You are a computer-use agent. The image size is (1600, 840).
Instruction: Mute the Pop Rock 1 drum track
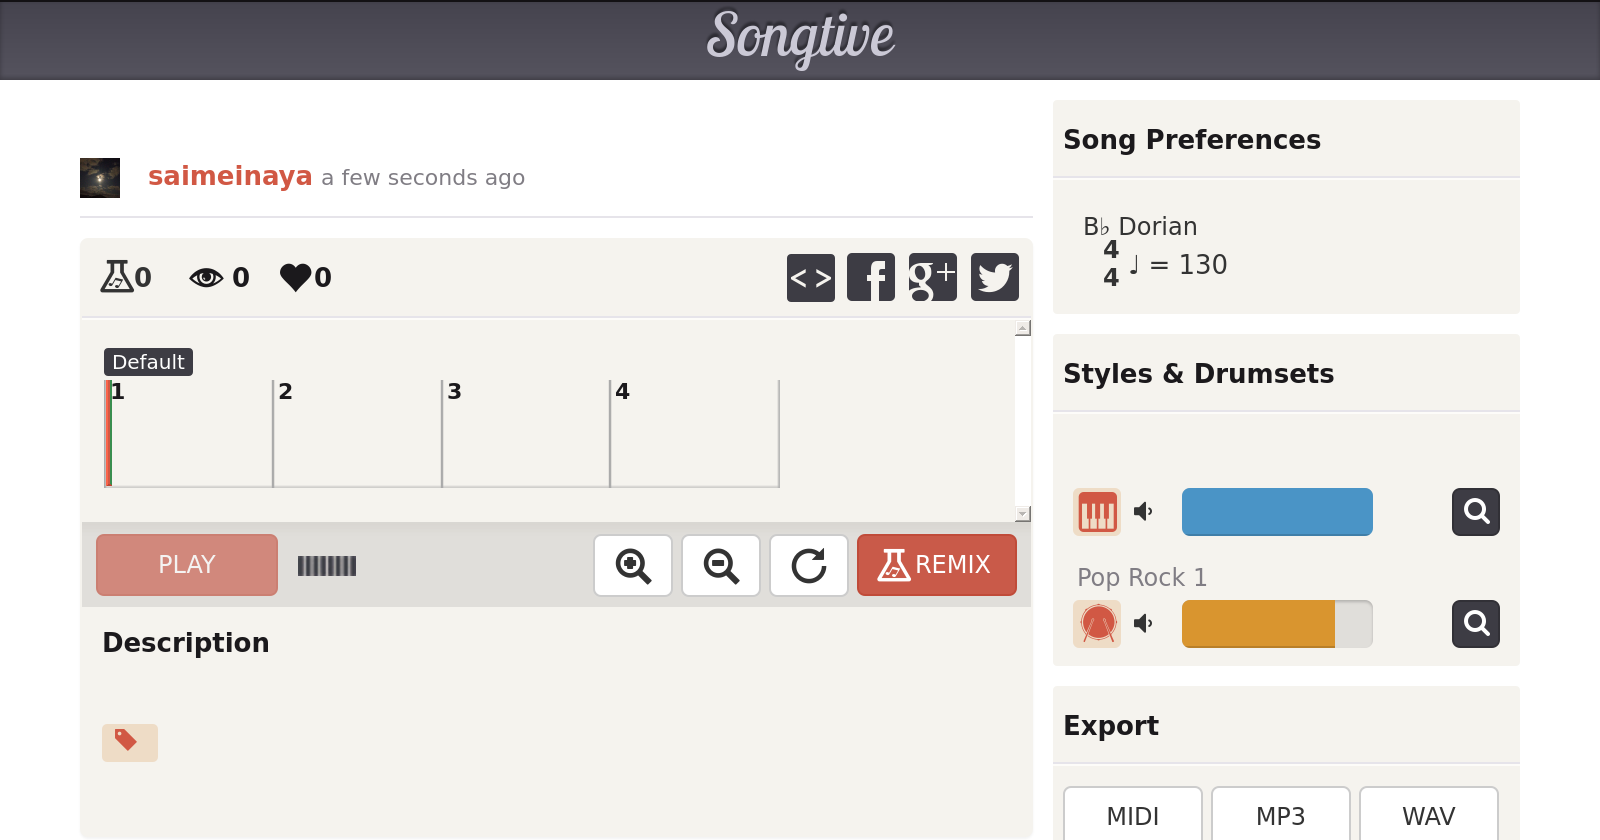(1143, 624)
